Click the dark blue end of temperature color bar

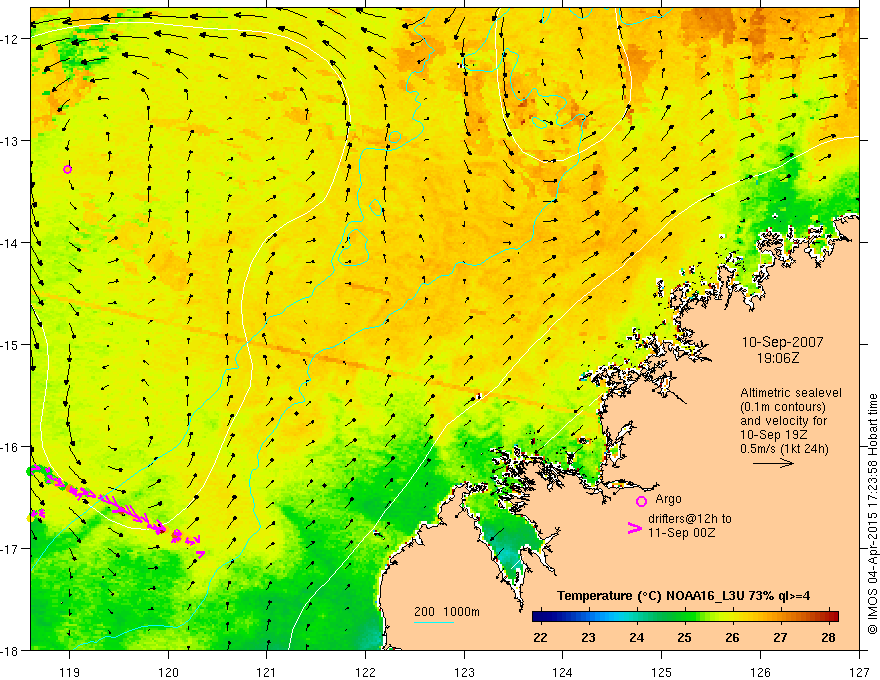pyautogui.click(x=539, y=617)
